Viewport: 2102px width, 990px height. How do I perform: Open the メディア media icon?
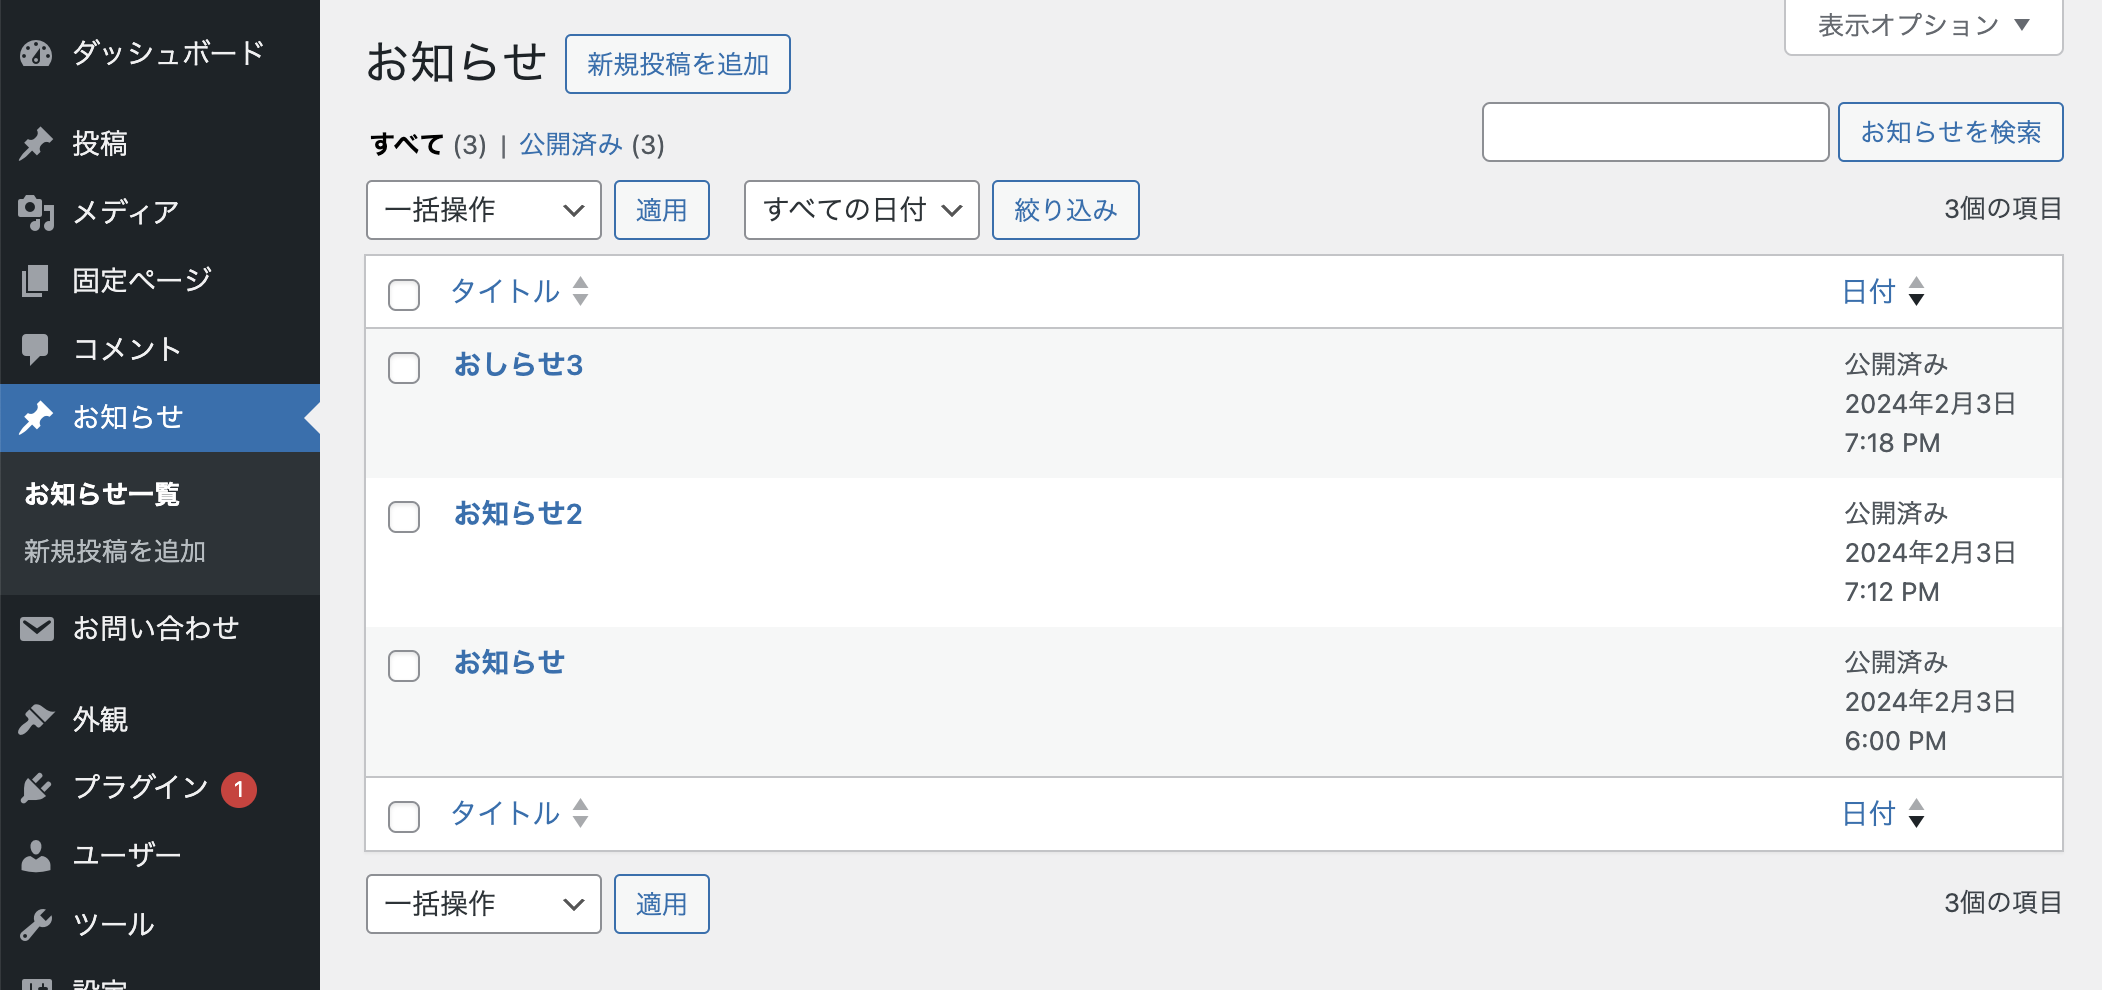[x=36, y=212]
